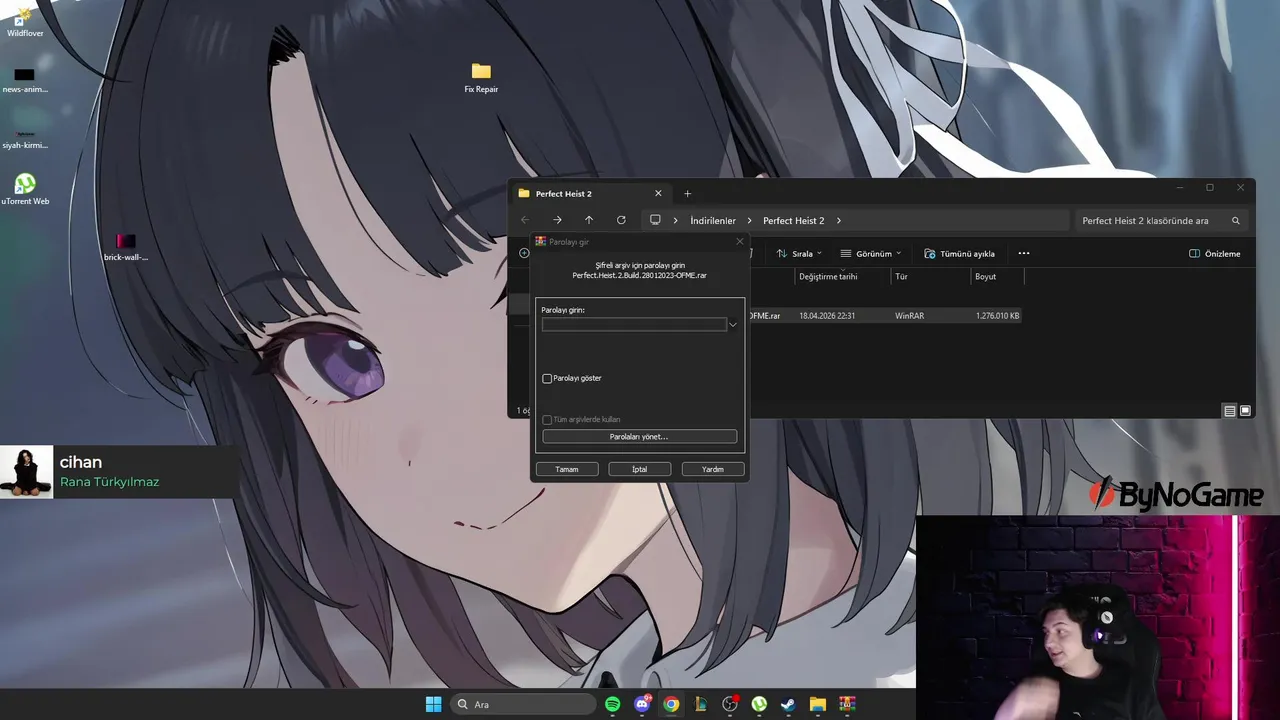Refresh the Perfect Heist 2 folder
This screenshot has width=1280, height=720.
click(621, 220)
